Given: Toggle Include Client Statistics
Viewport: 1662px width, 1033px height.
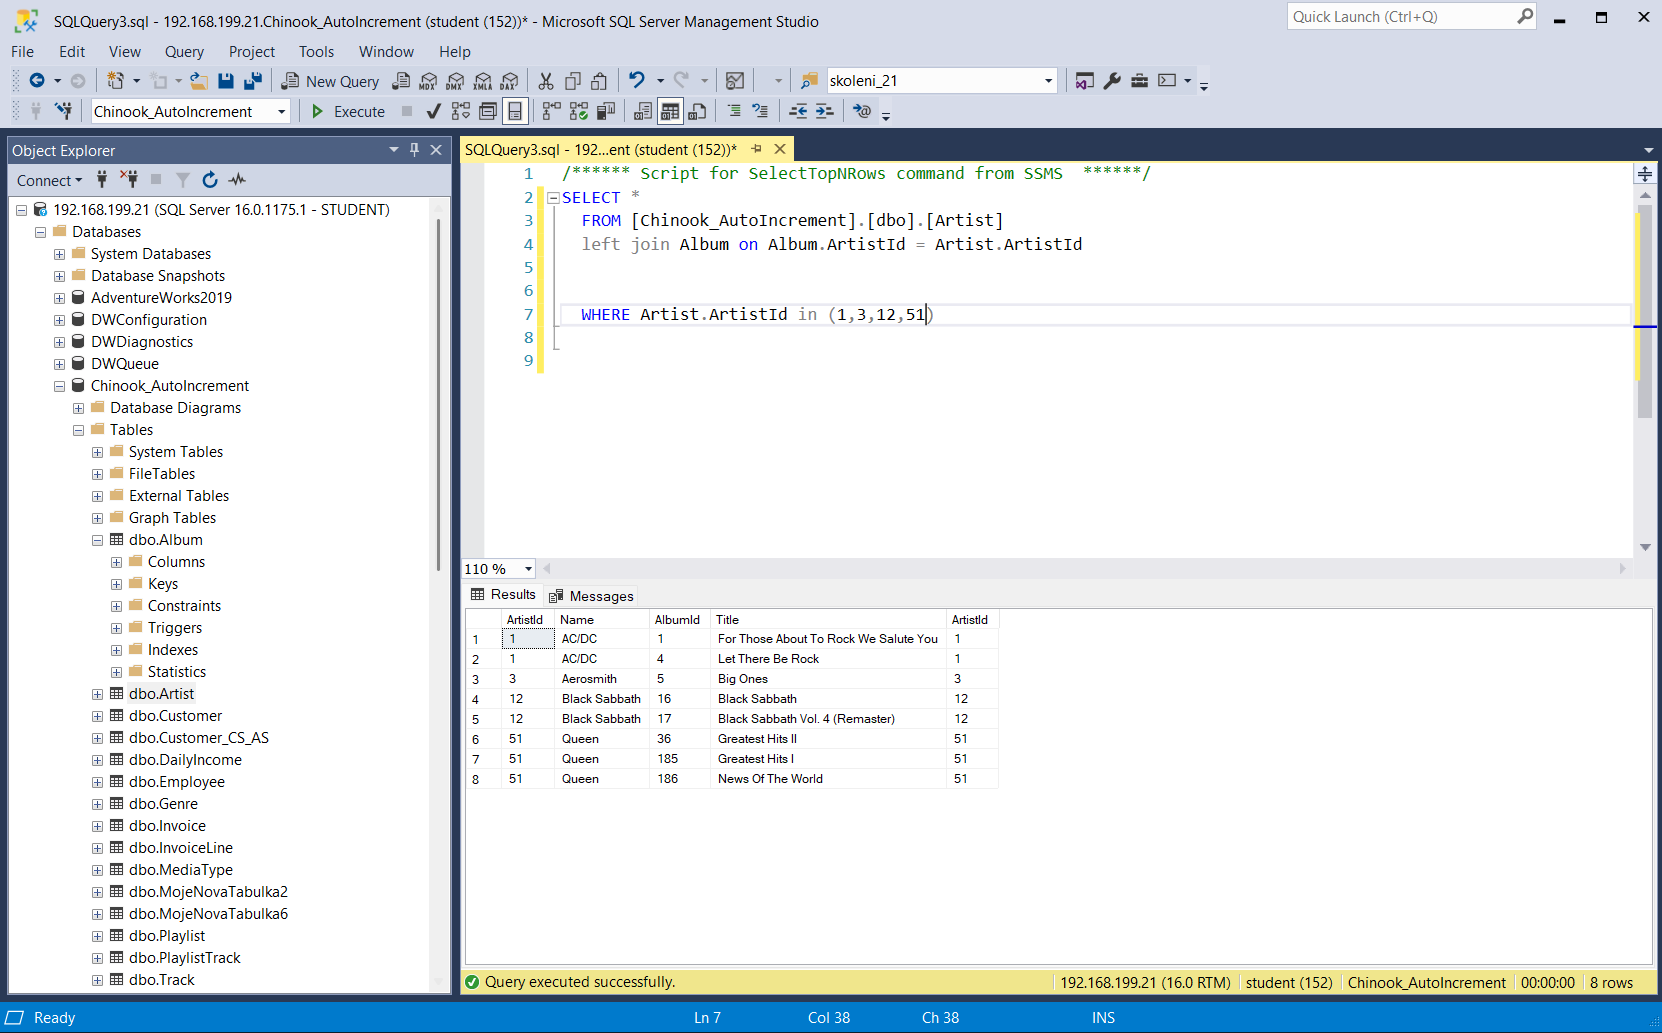Looking at the screenshot, I should coord(606,111).
